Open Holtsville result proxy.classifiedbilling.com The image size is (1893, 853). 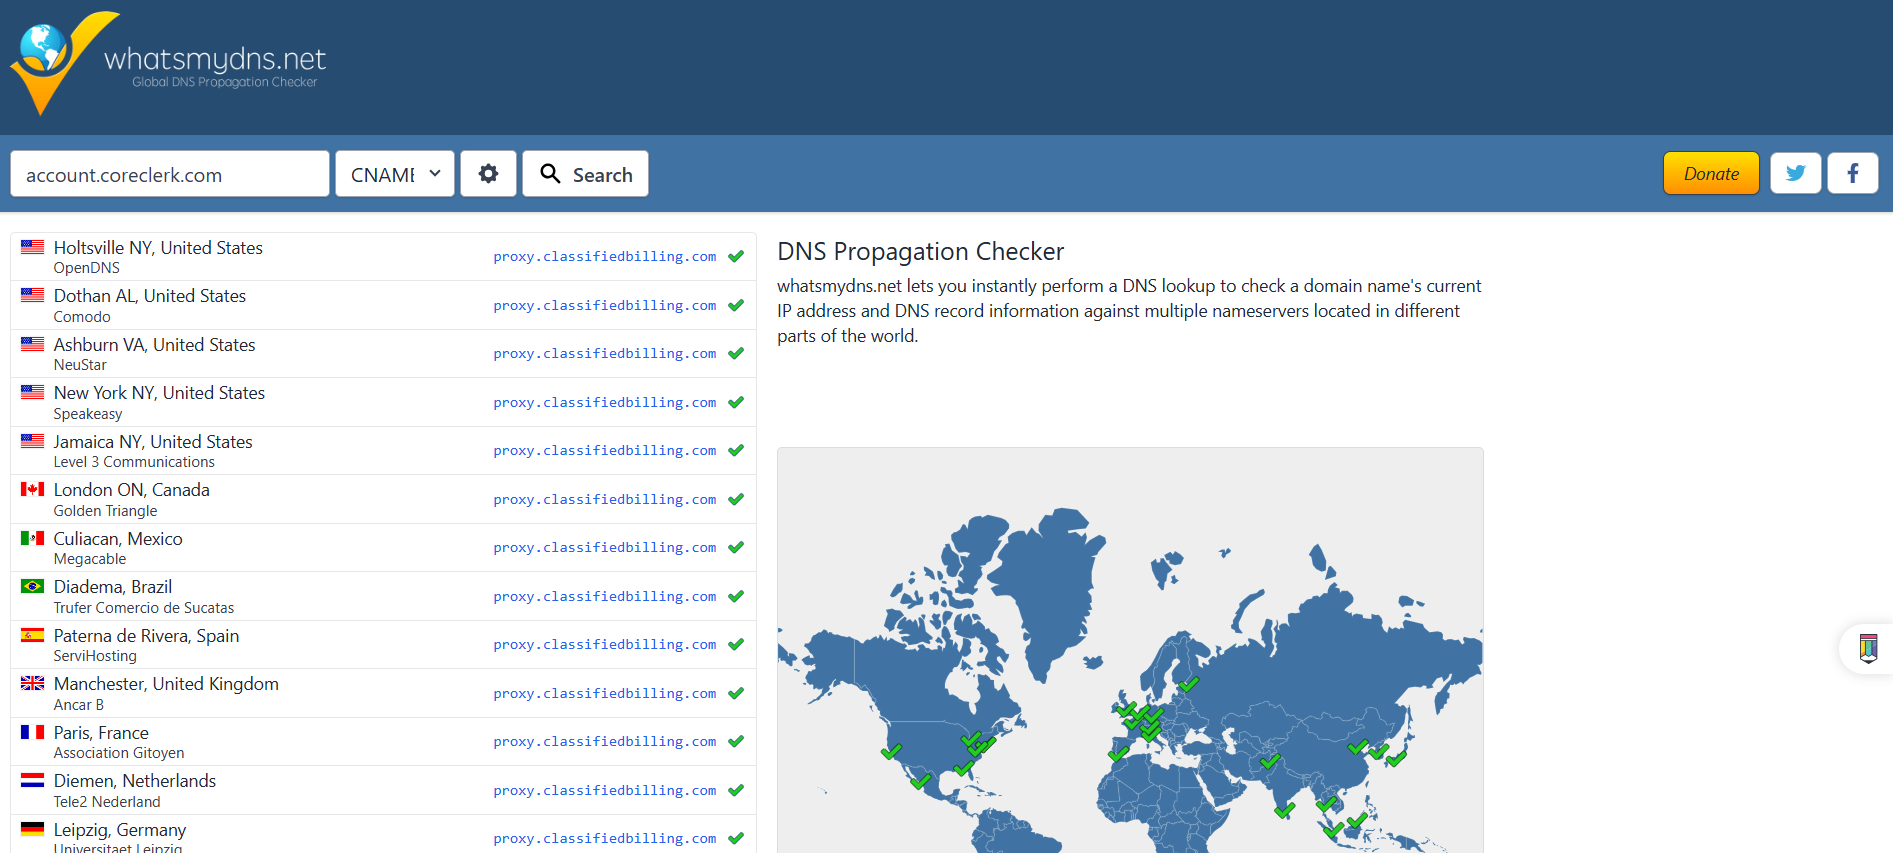(x=604, y=257)
